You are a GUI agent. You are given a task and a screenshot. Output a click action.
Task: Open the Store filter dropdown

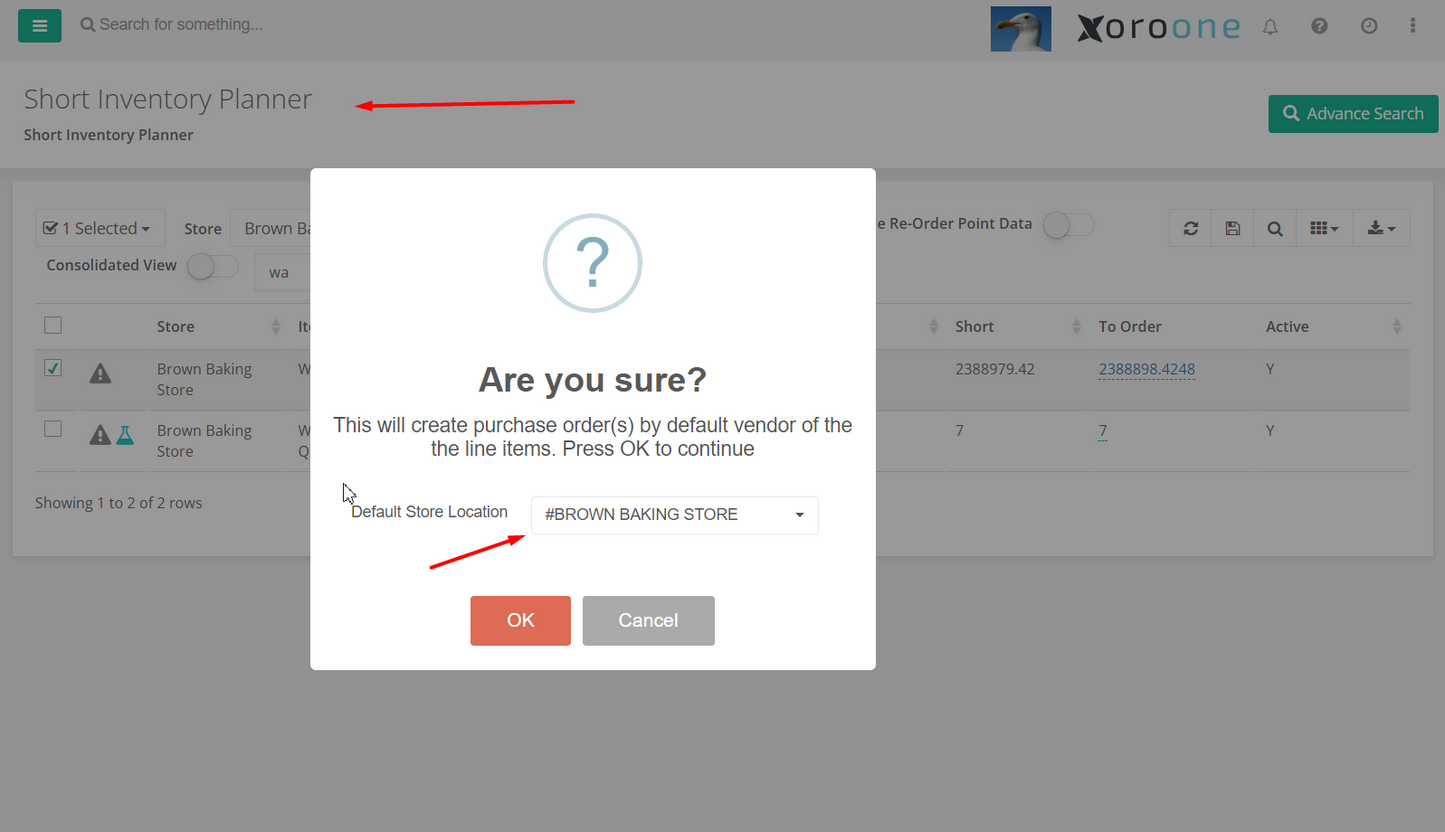271,228
